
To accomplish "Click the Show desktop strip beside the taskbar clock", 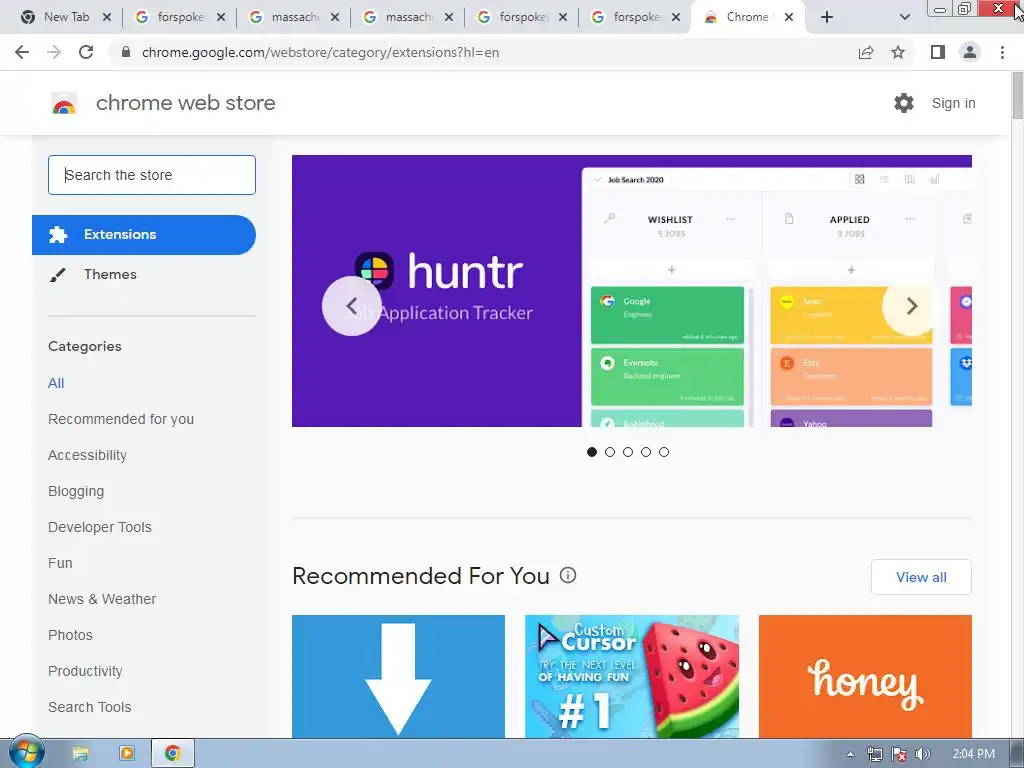I will [1017, 754].
